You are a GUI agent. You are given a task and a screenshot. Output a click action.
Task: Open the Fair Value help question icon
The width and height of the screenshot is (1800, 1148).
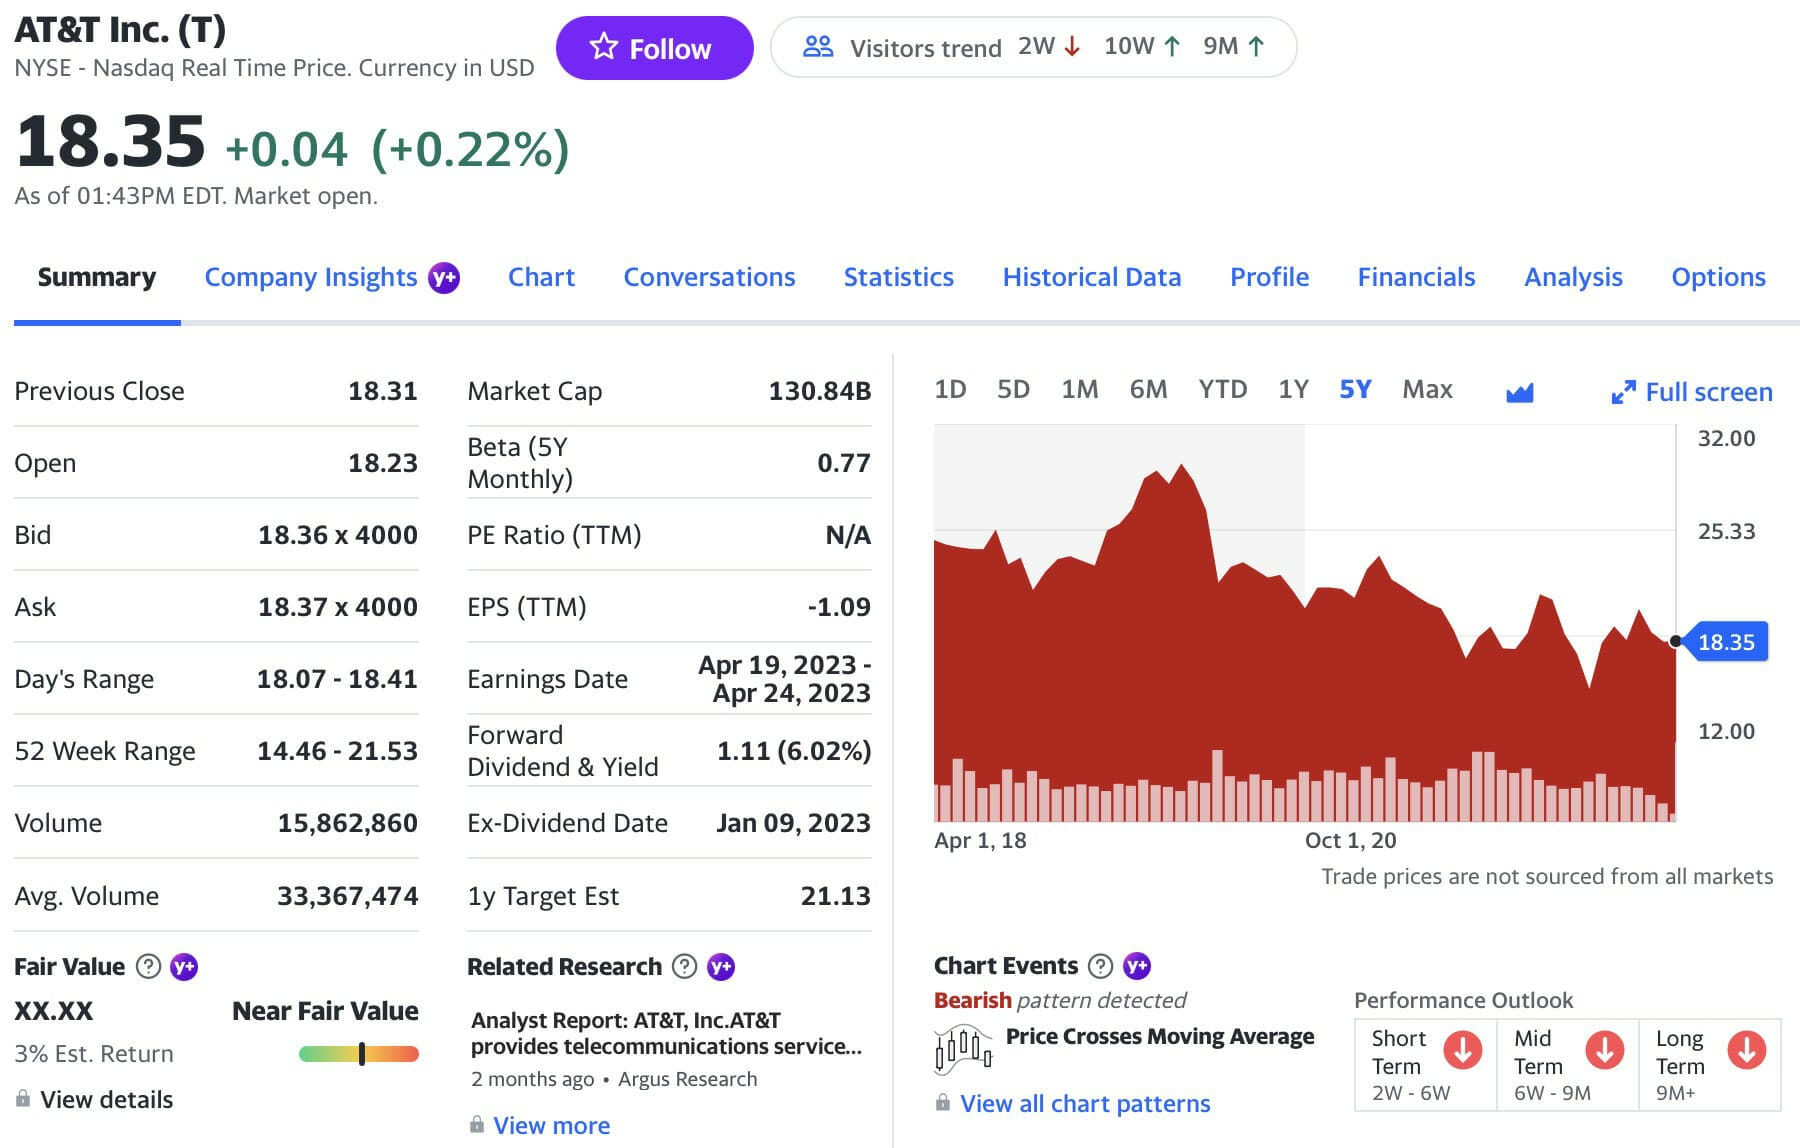tap(146, 966)
